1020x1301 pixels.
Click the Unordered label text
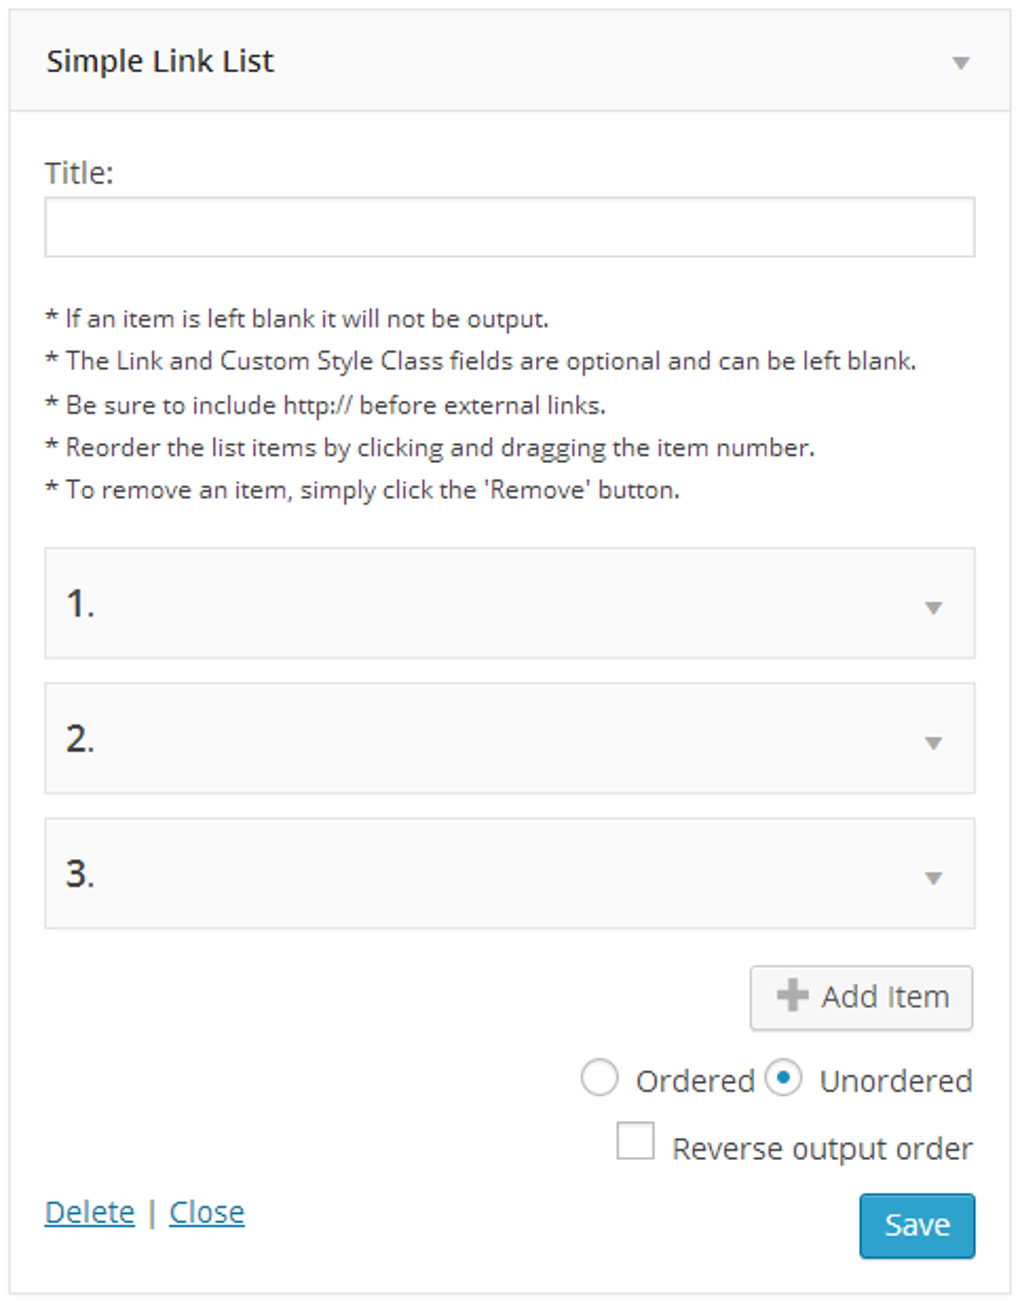point(895,1079)
